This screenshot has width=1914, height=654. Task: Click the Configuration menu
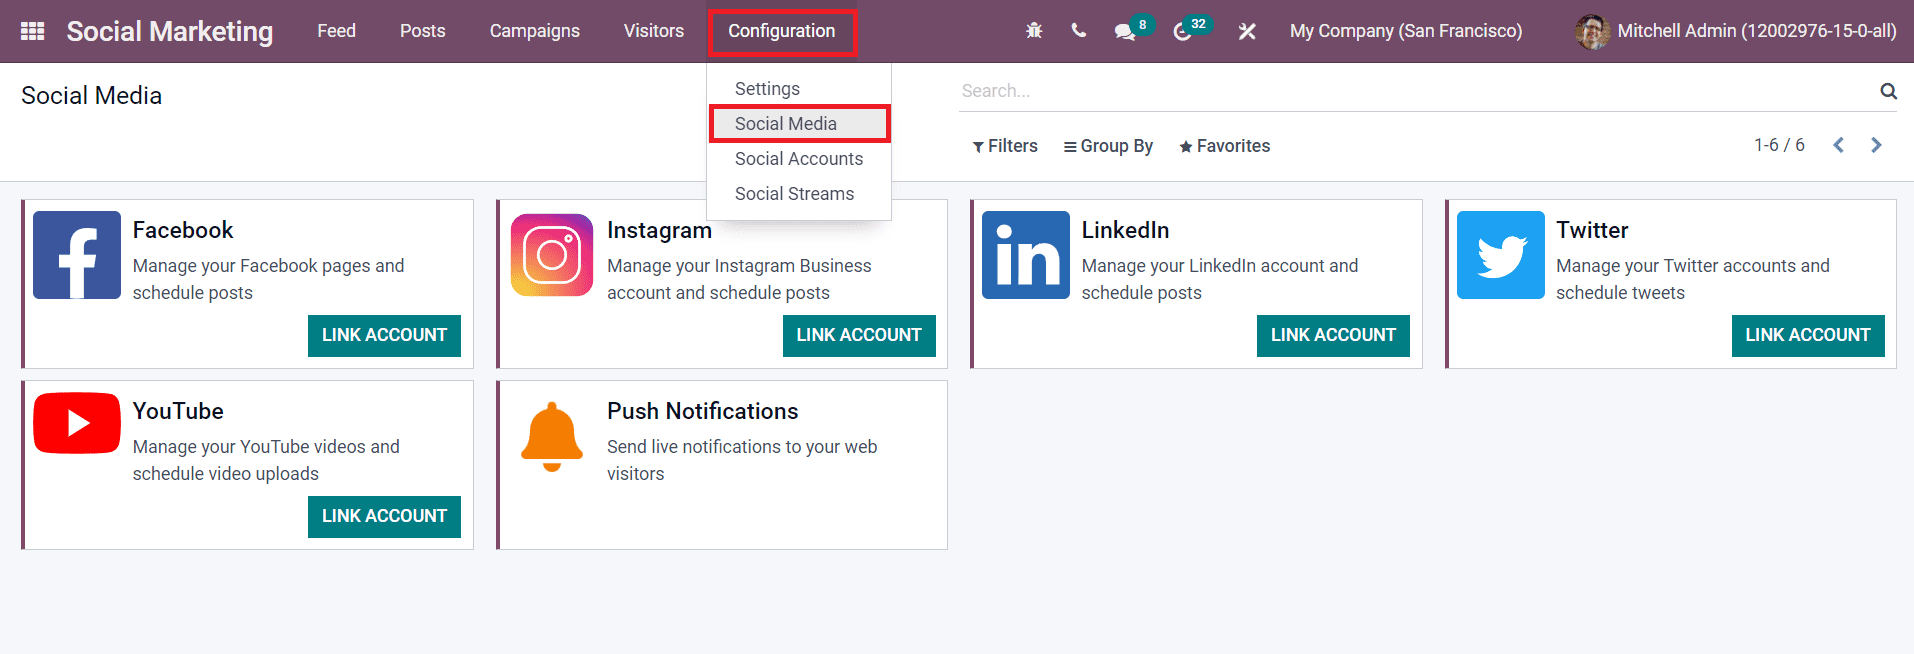781,31
